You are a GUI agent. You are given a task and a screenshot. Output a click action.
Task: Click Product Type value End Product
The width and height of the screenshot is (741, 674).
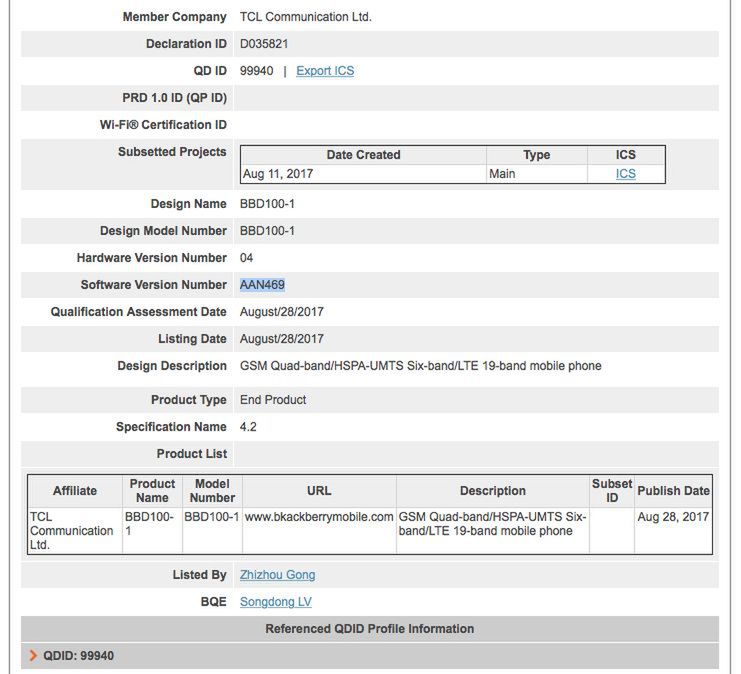[x=273, y=400]
